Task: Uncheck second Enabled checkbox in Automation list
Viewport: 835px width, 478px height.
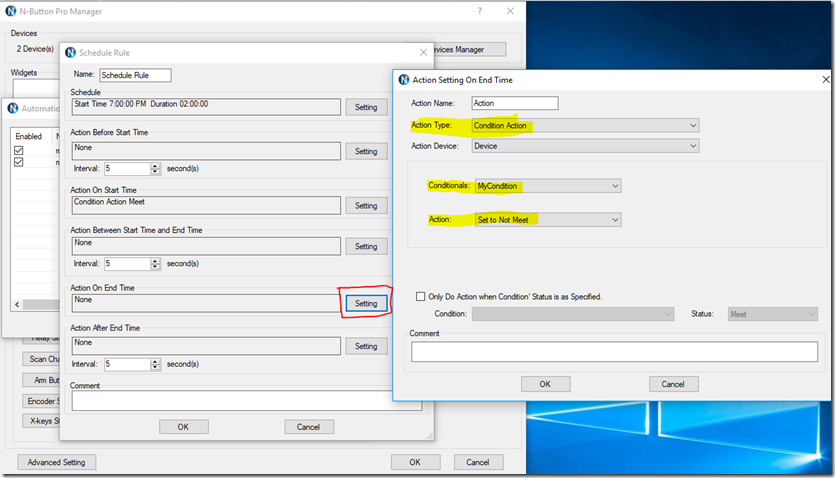Action: (19, 161)
